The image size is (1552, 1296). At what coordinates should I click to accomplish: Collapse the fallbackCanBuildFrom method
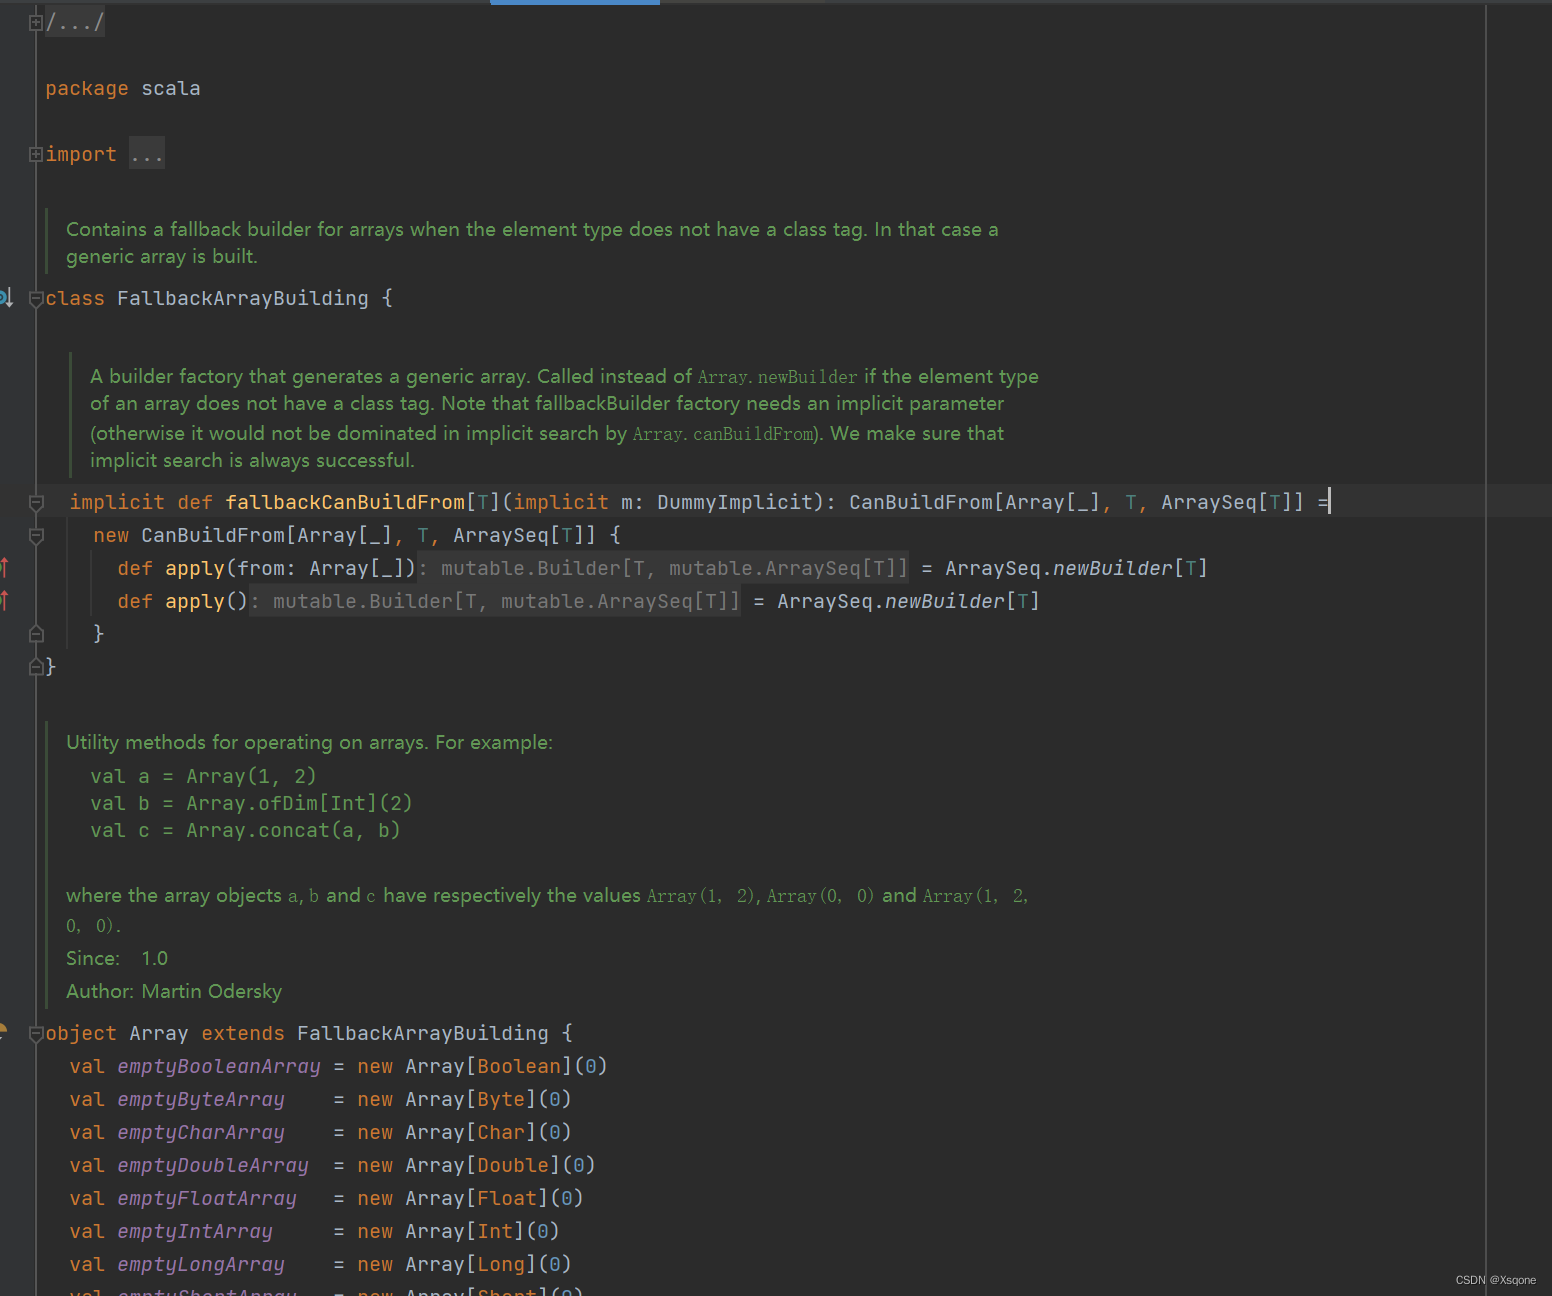coord(36,502)
